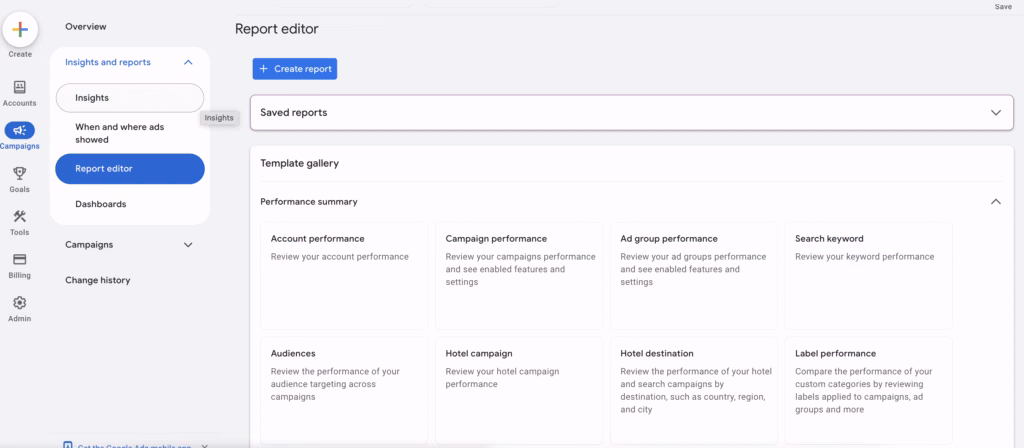Click the colorful plus Create icon
Viewport: 1024px width, 448px height.
[x=20, y=30]
